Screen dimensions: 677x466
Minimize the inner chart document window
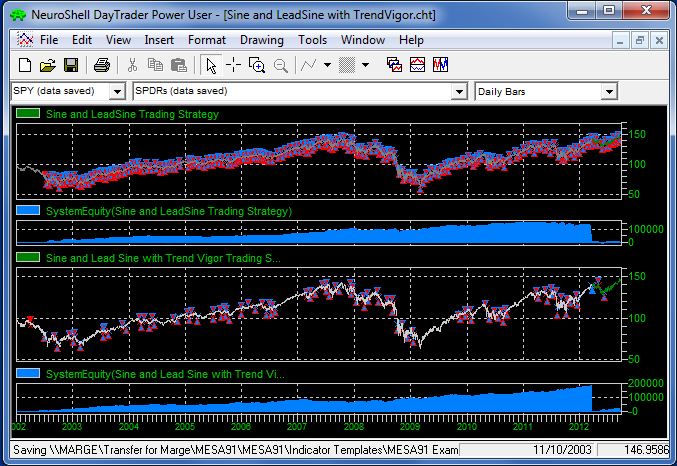point(620,41)
